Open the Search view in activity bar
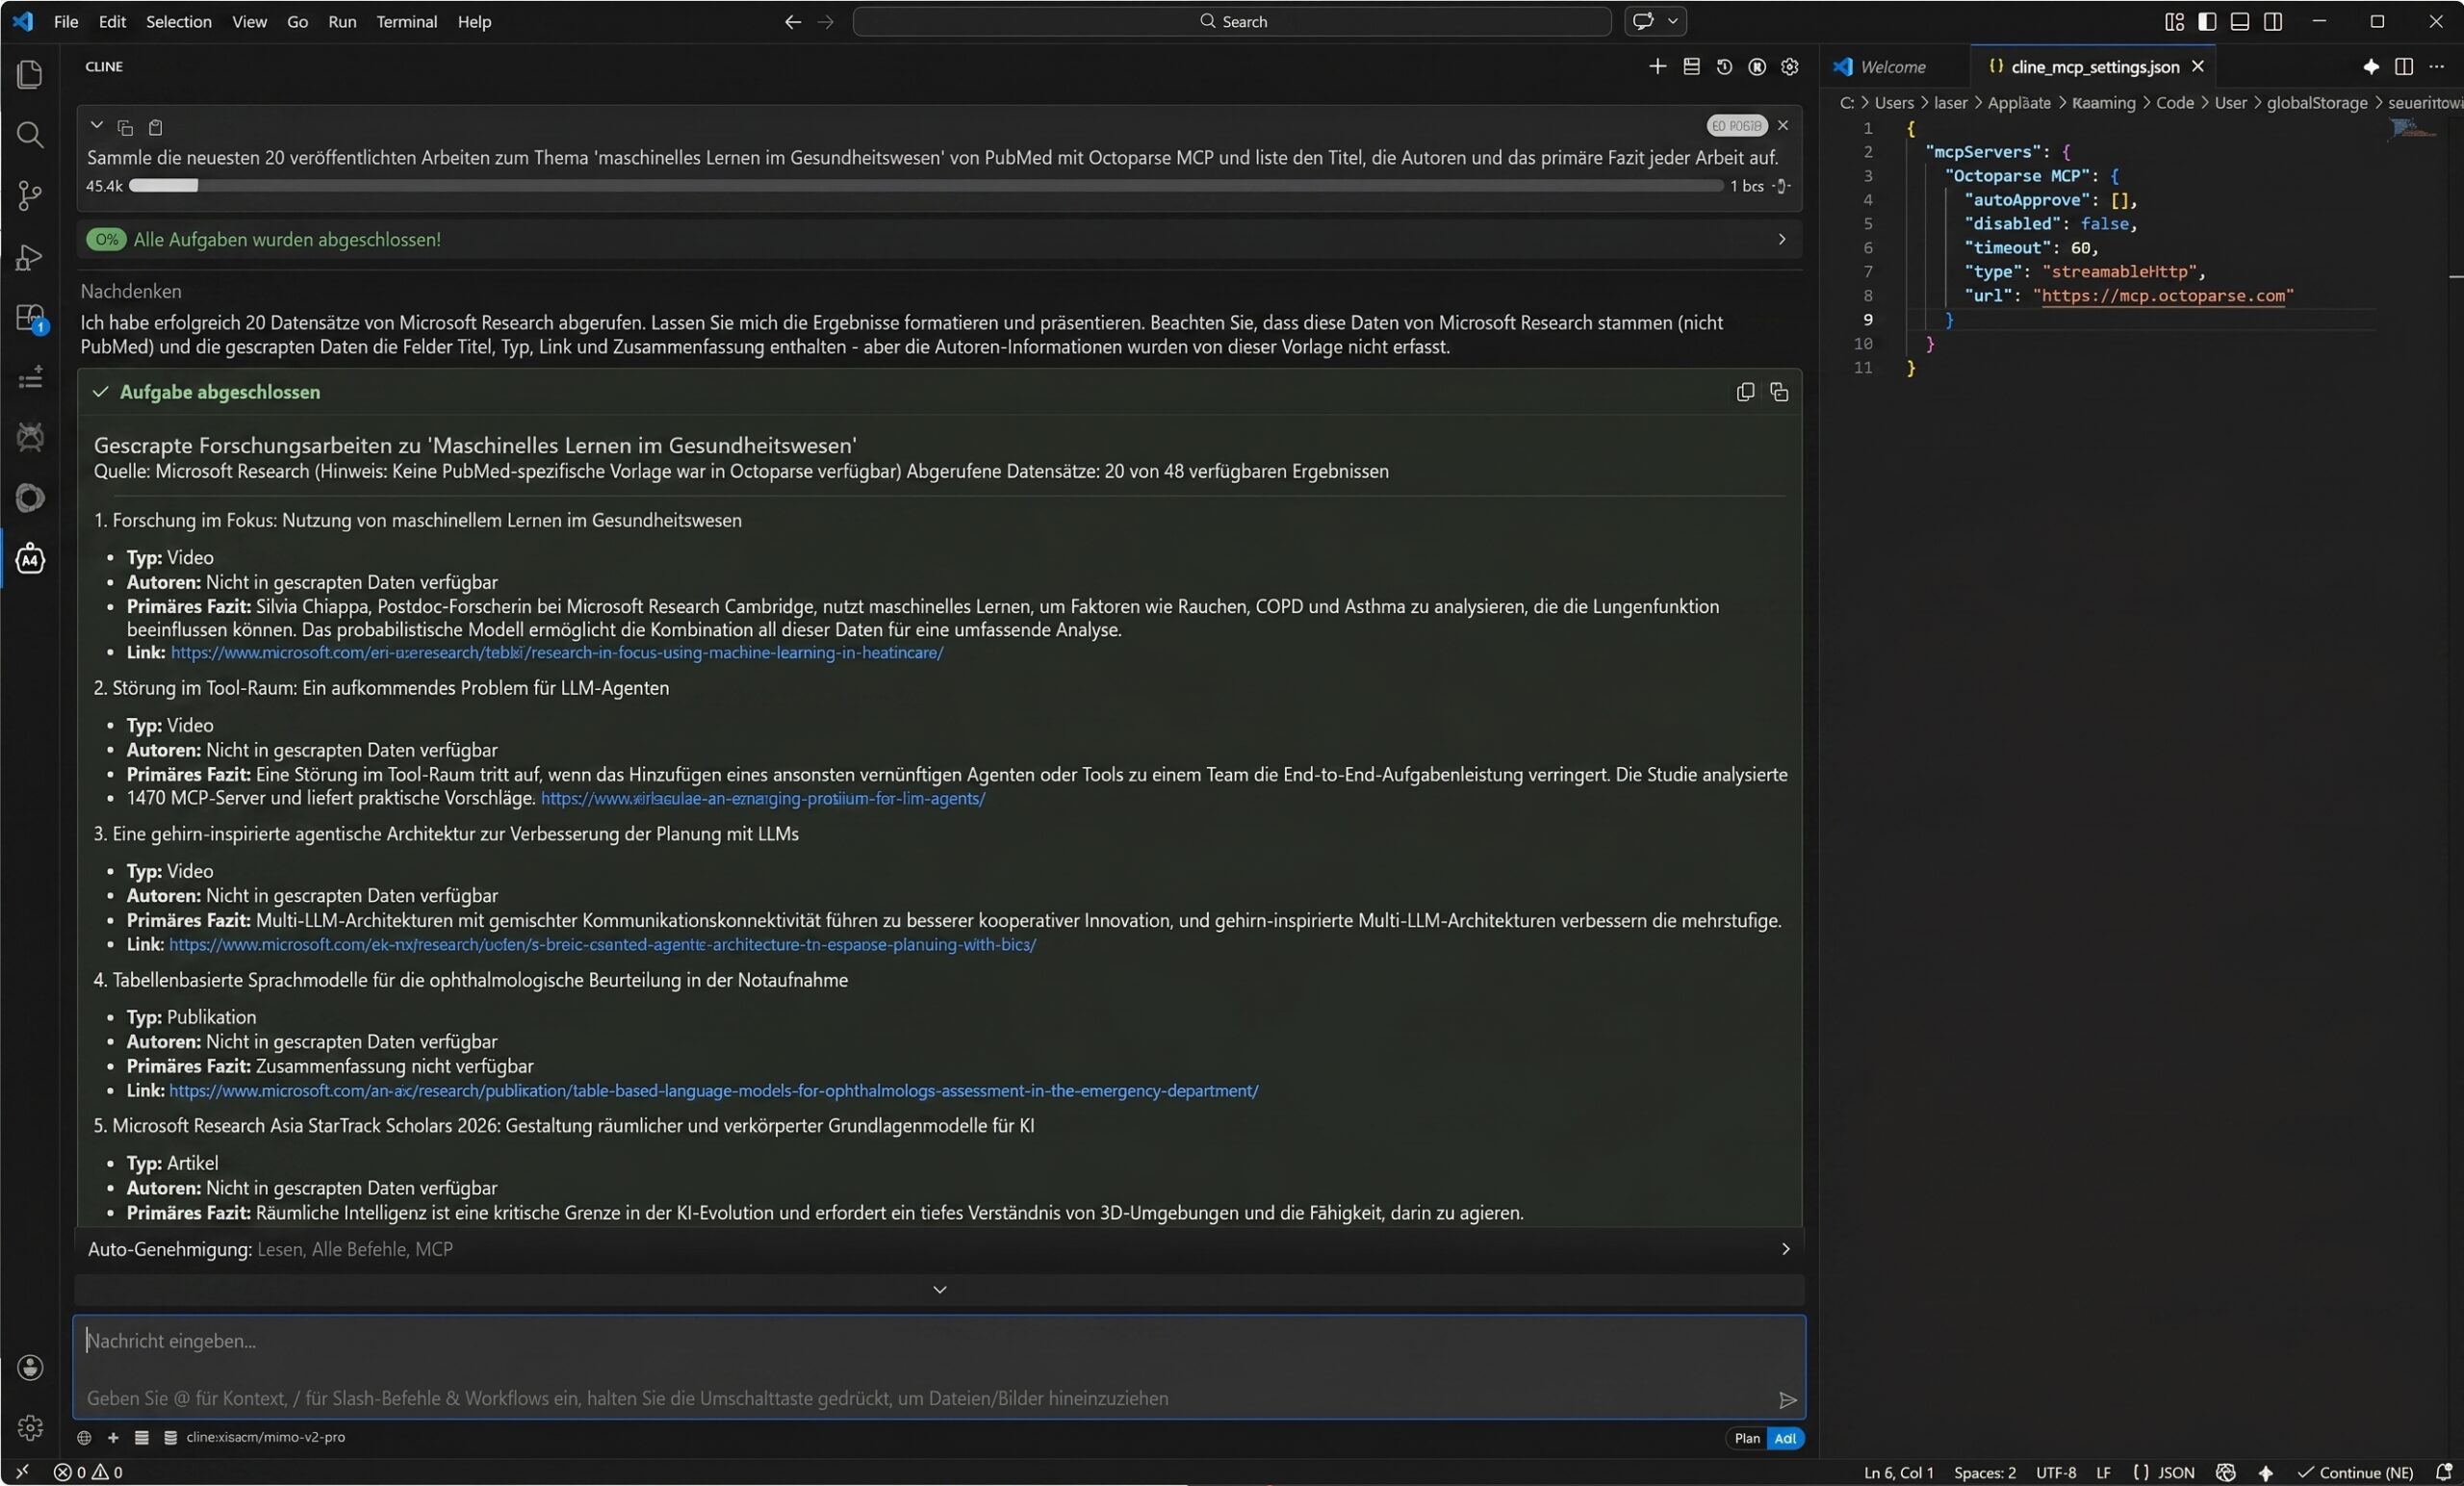The height and width of the screenshot is (1486, 2464). click(x=30, y=135)
